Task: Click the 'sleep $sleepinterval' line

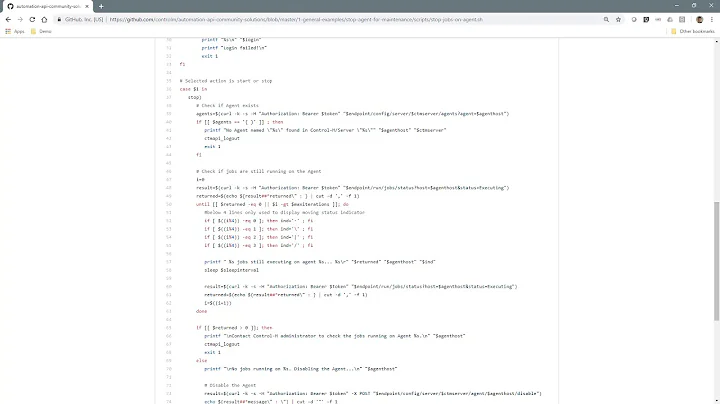Action: pos(231,270)
